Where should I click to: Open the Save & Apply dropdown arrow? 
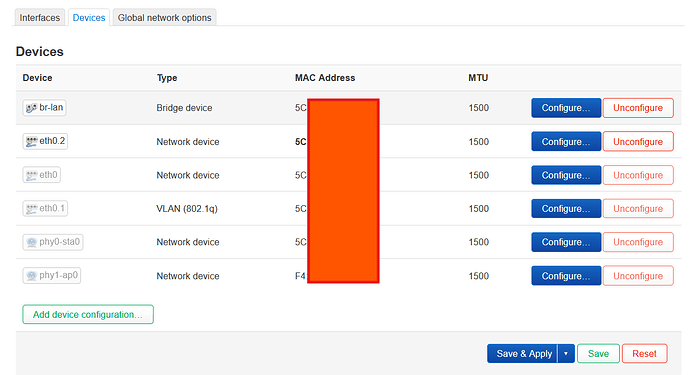coord(566,353)
